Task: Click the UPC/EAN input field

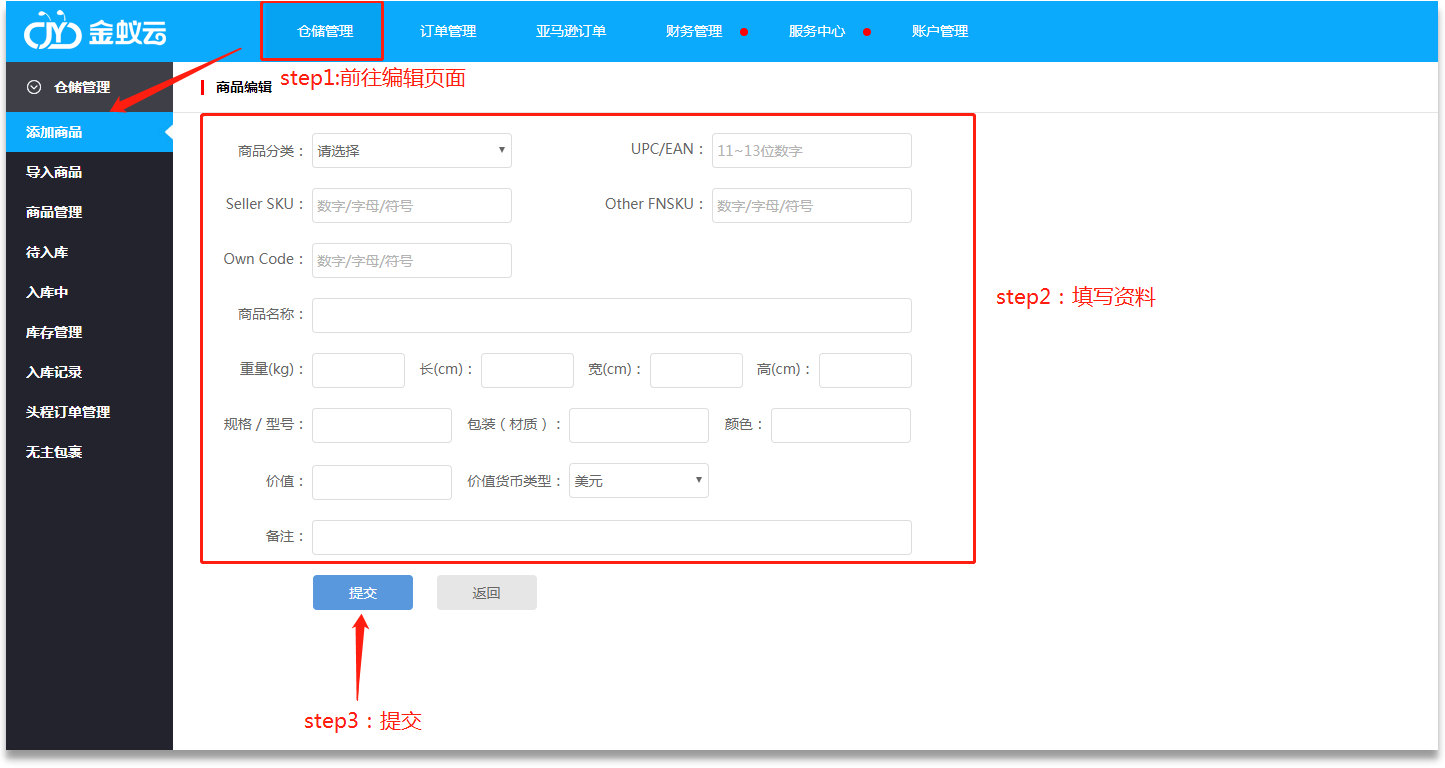Action: (x=811, y=151)
